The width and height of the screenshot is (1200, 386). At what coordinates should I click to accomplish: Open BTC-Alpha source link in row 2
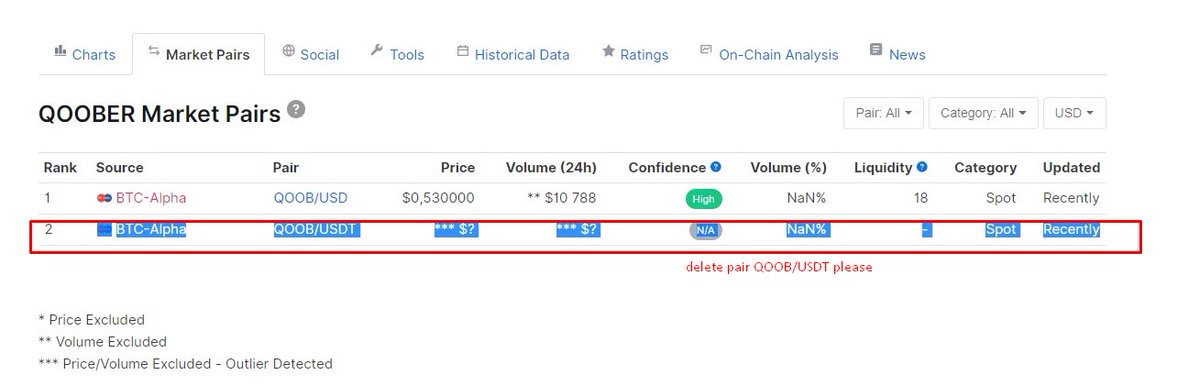(151, 230)
